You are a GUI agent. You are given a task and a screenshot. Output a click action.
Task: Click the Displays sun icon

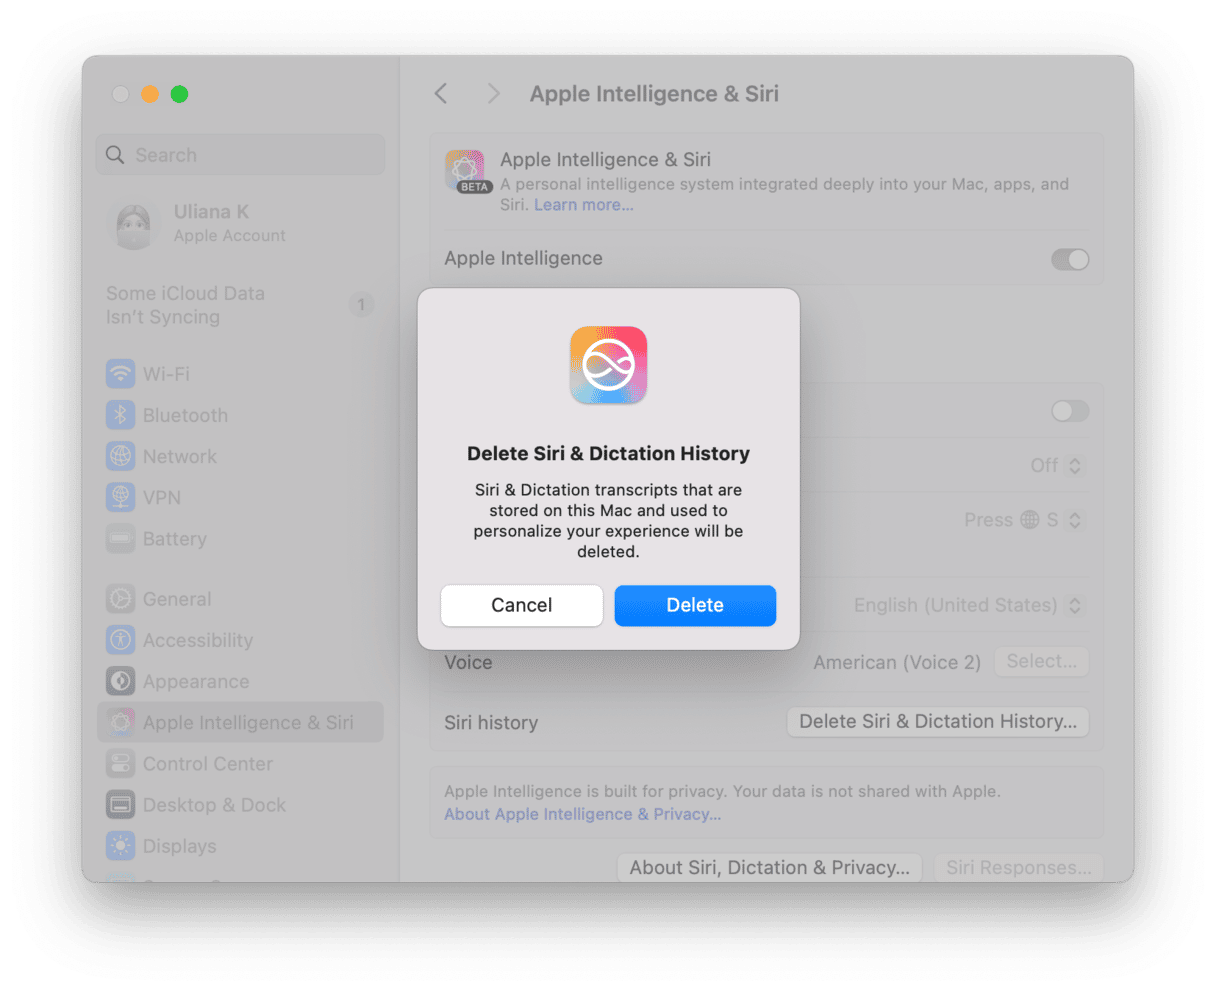[120, 845]
